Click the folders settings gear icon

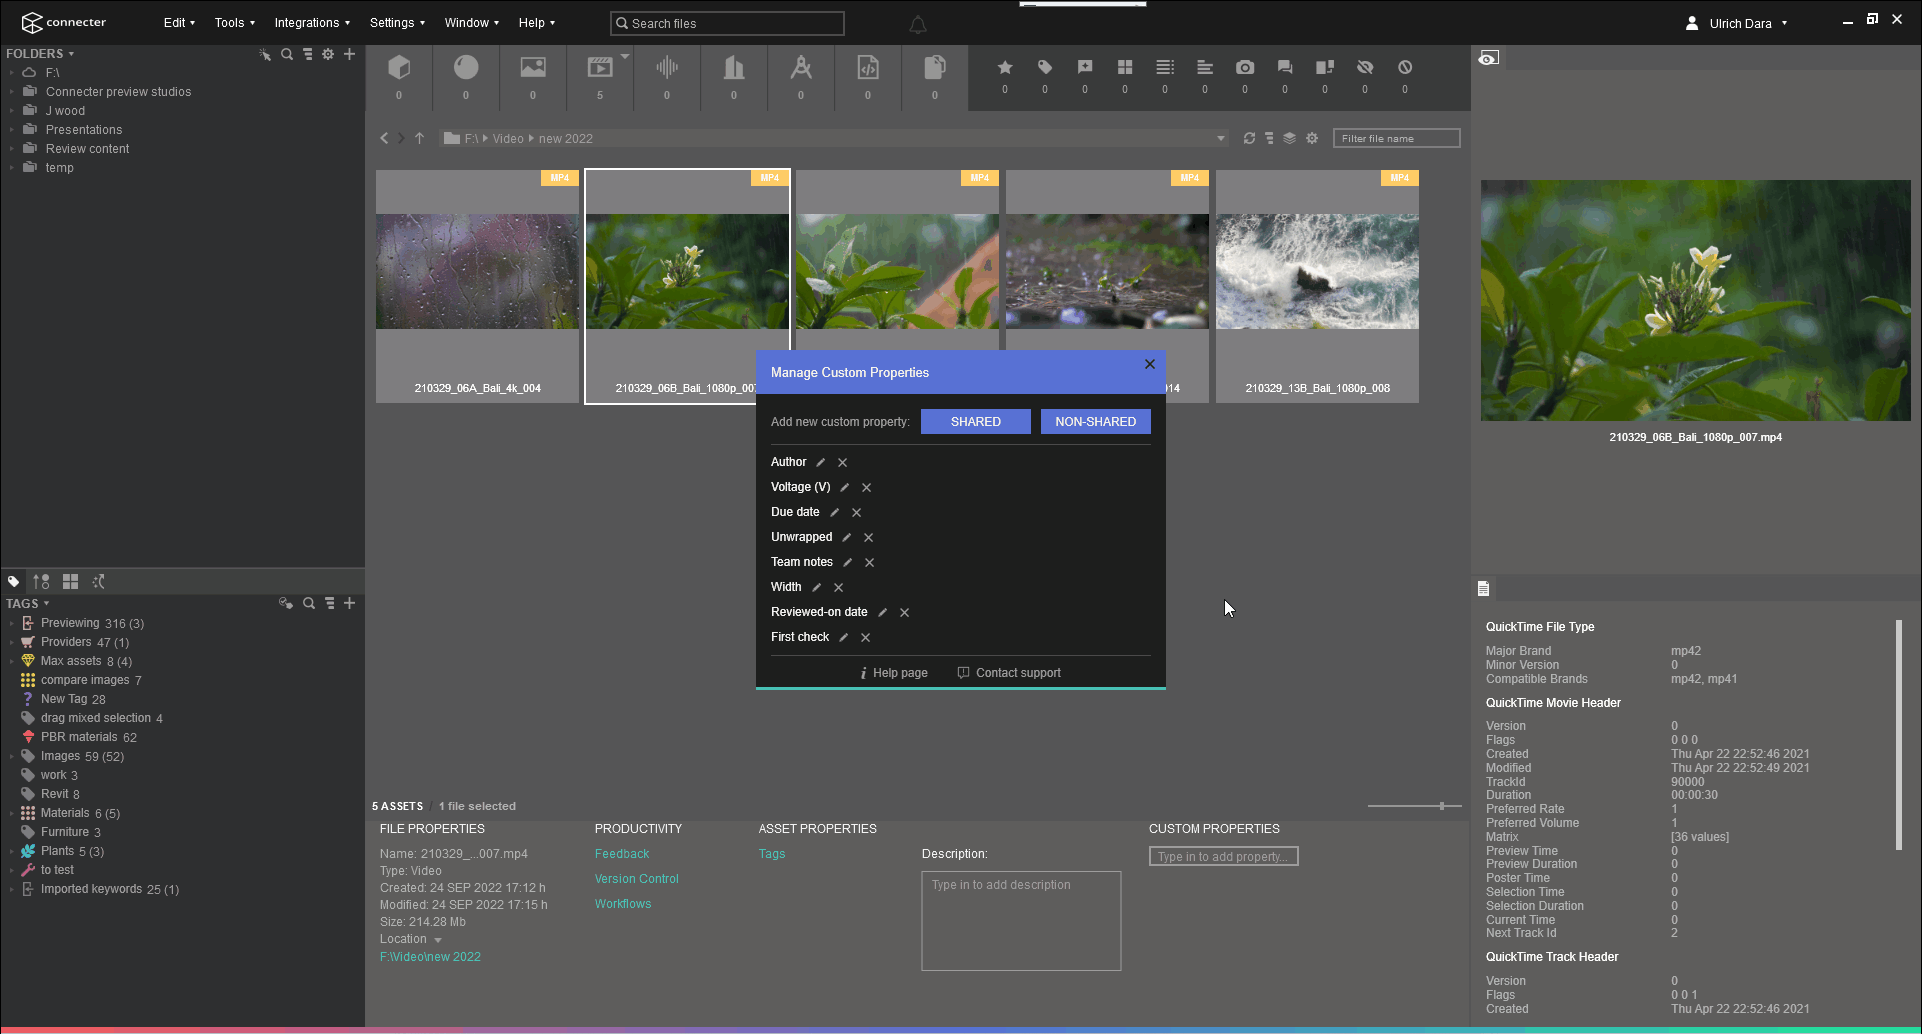328,54
